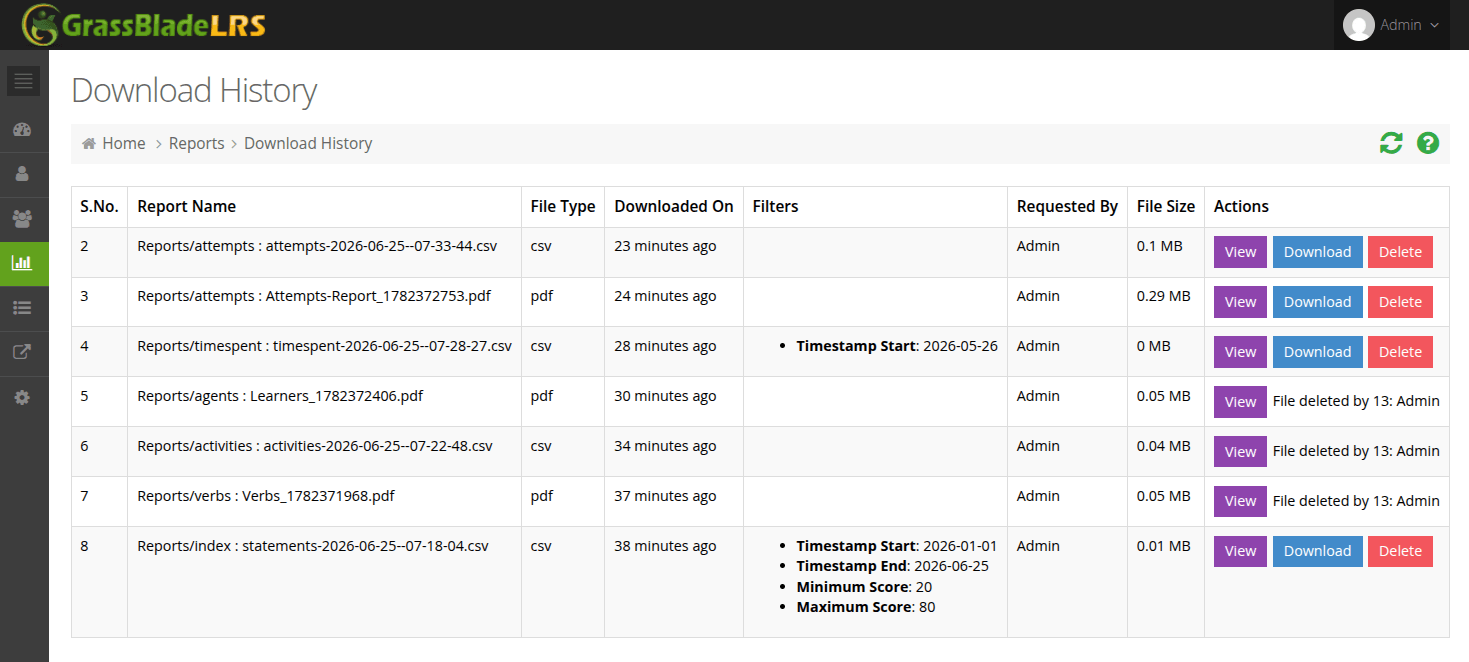
Task: Click the green refresh icon
Action: coord(1391,143)
